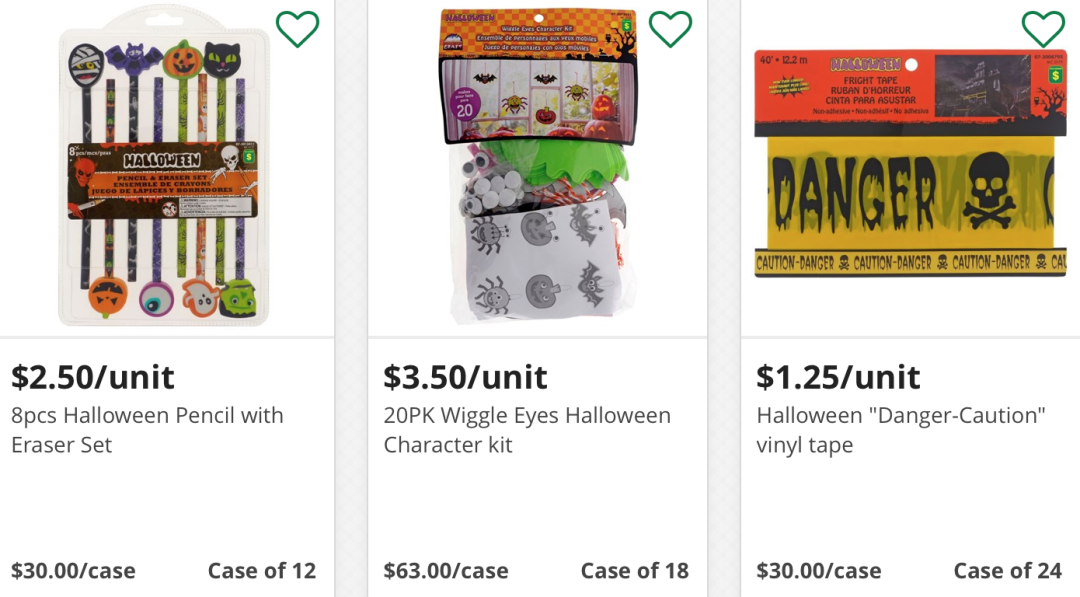The height and width of the screenshot is (597, 1080).
Task: Open the Wiggle Eyes kit product image
Action: pyautogui.click(x=538, y=170)
